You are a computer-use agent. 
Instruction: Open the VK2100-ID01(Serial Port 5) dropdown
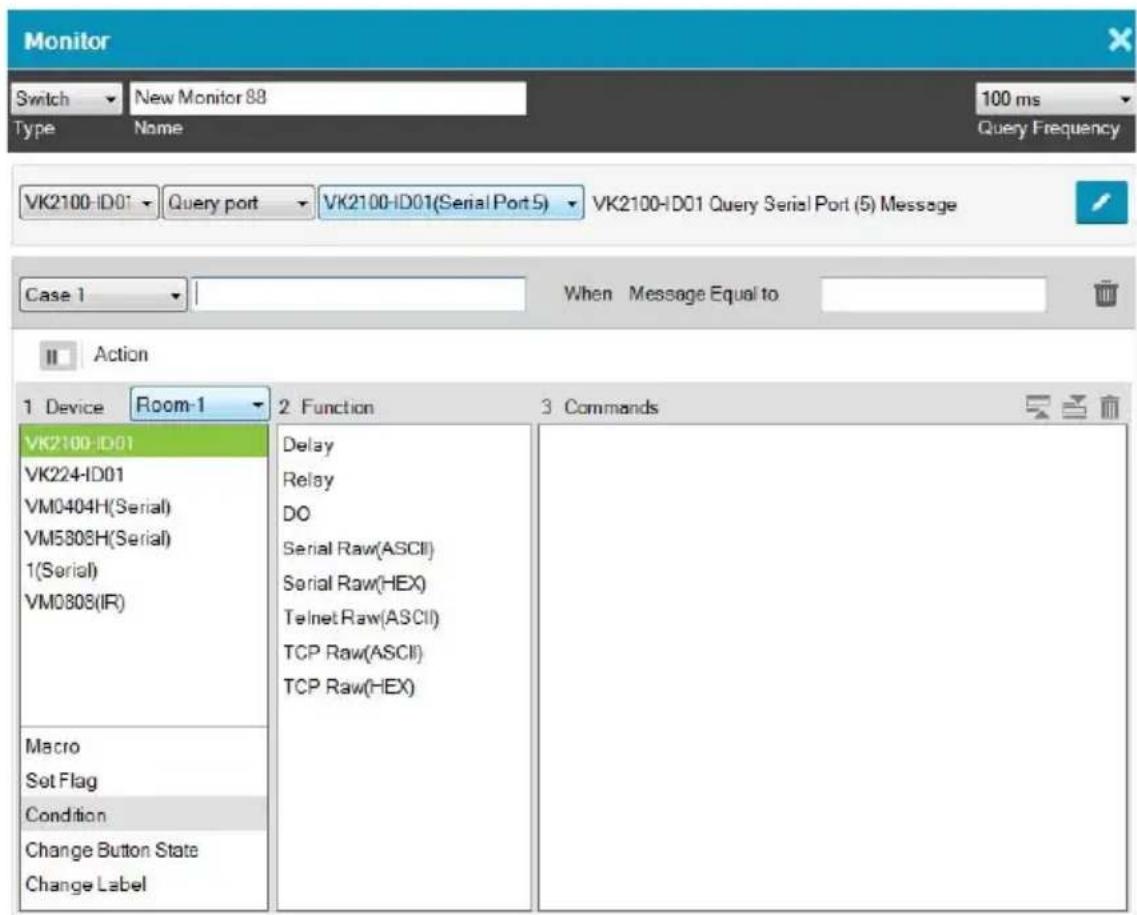(x=450, y=203)
